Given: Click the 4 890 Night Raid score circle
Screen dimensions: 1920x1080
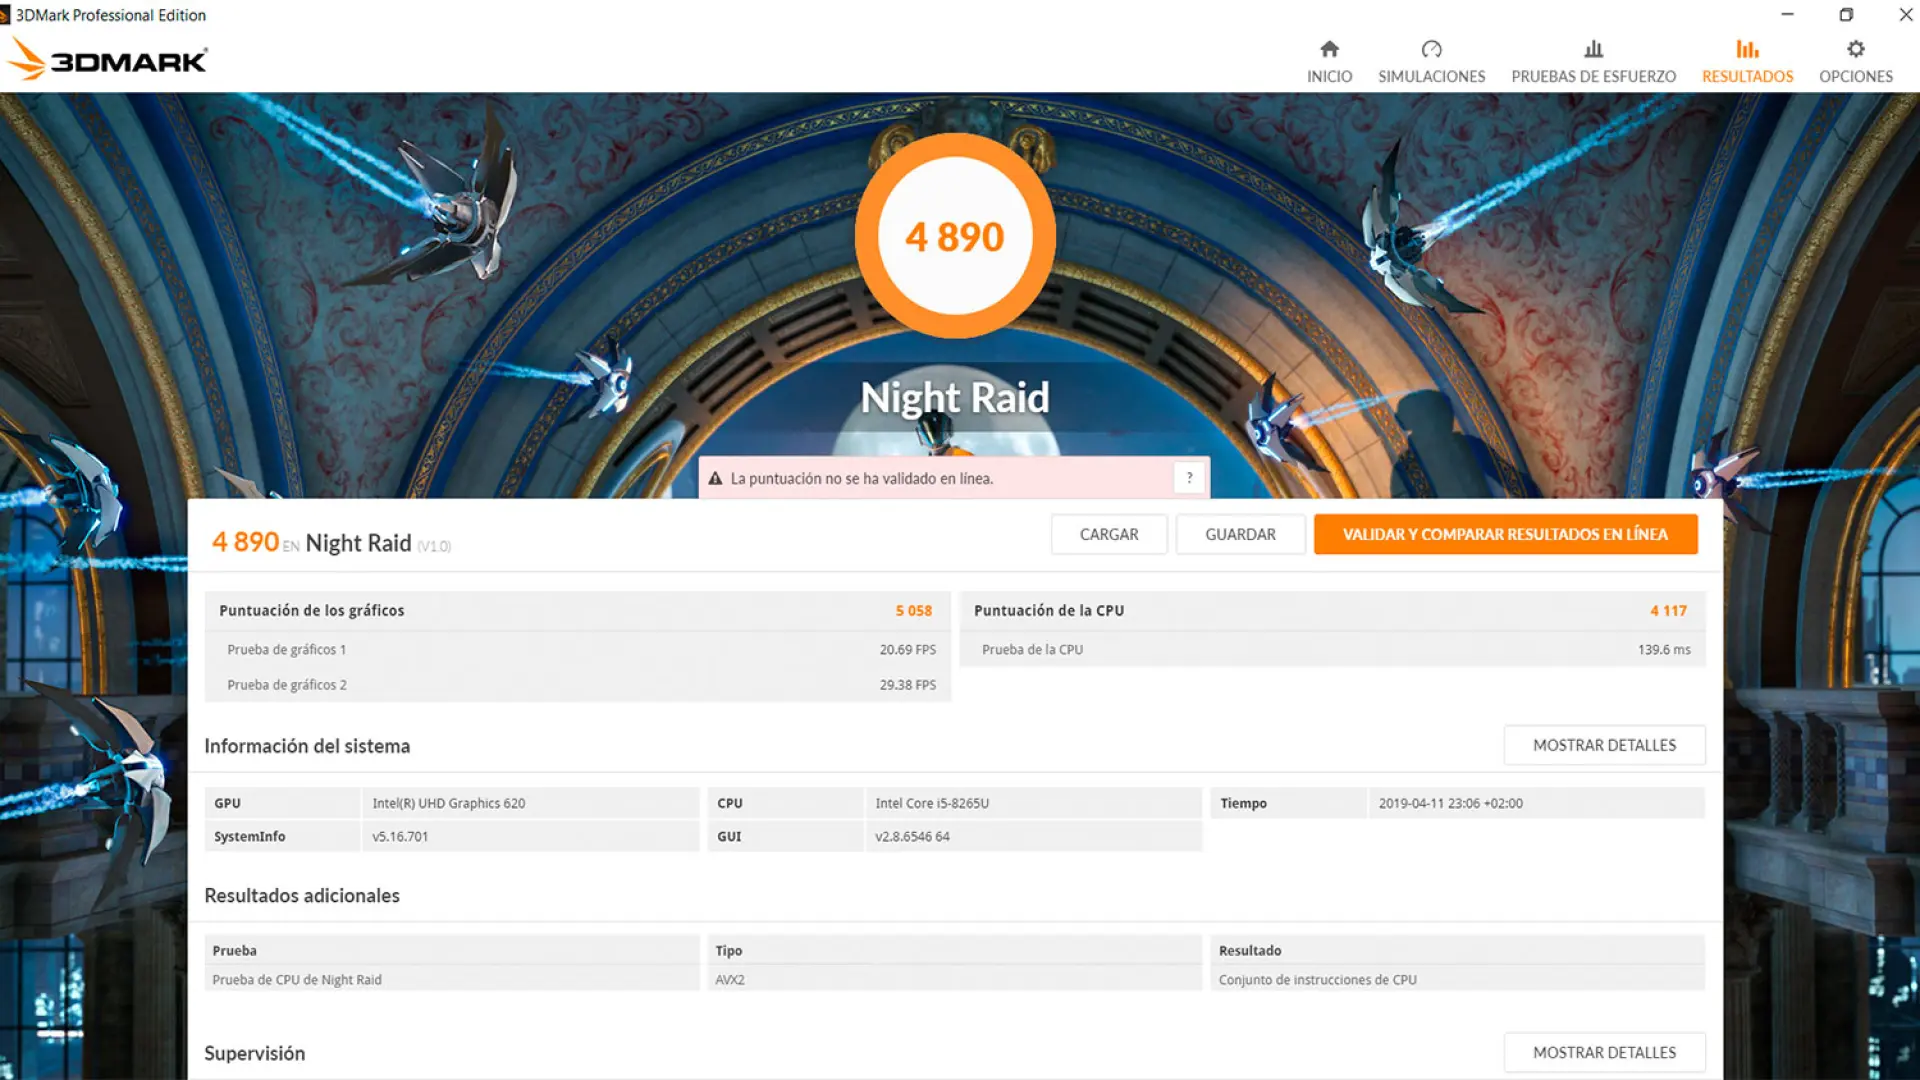Looking at the screenshot, I should [x=954, y=235].
